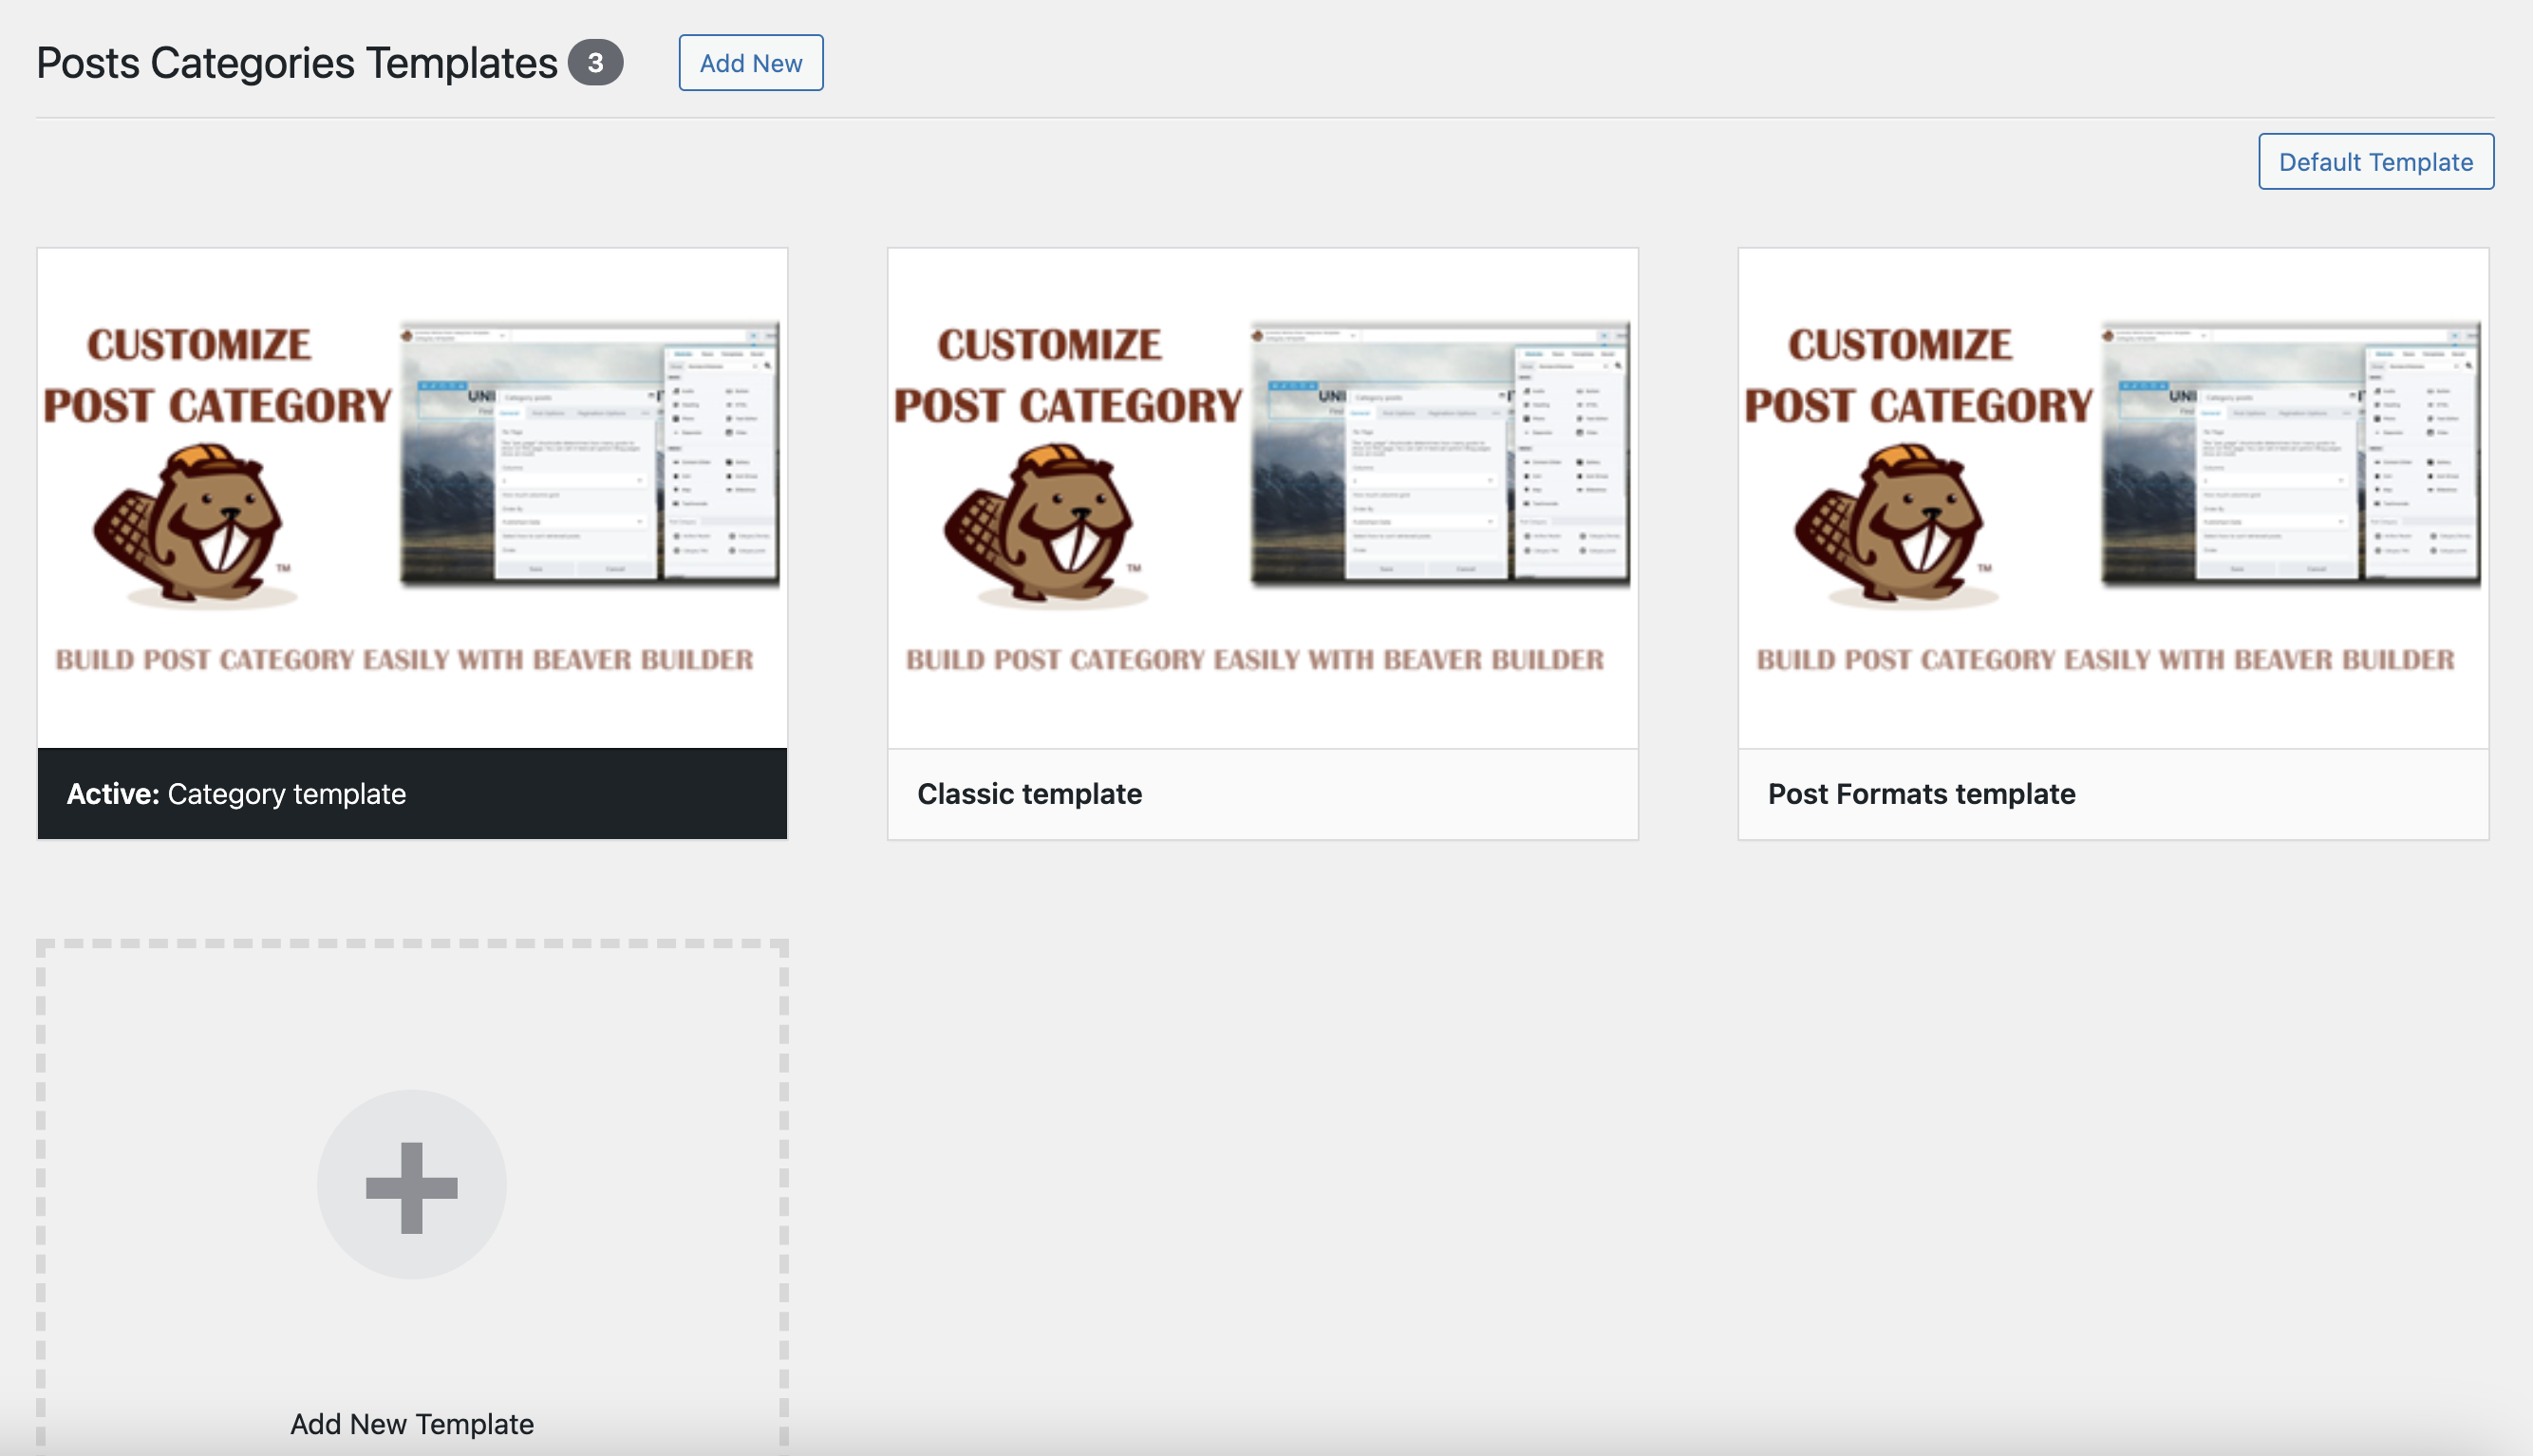The height and width of the screenshot is (1456, 2533).
Task: Click the Beaver Builder tagline in Classic template thumbnail
Action: 1254,660
